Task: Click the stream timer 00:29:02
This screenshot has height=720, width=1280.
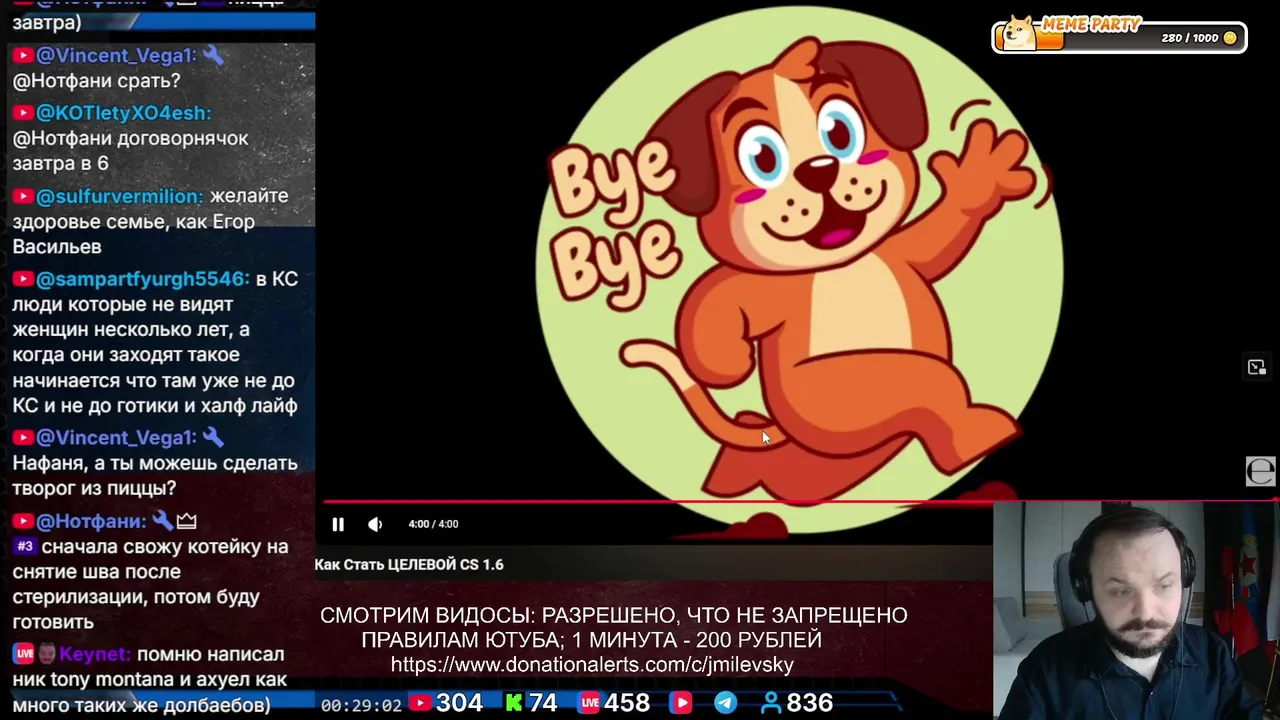Action: click(361, 705)
